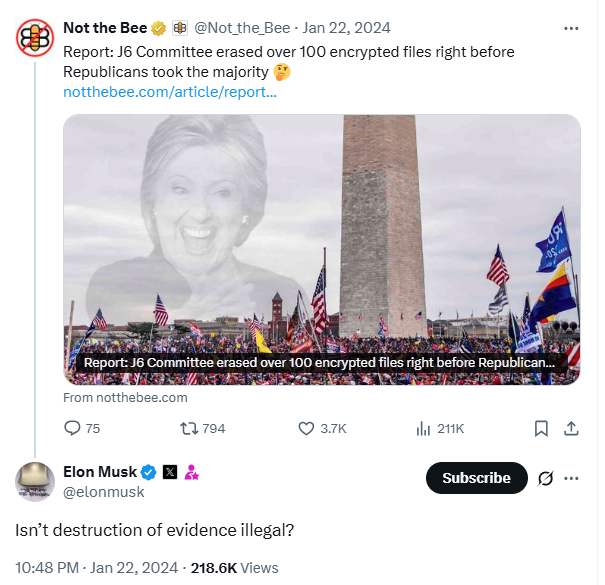The image size is (605, 585).
Task: Click the X affiliation badge beside Elon Musk
Action: pos(169,472)
